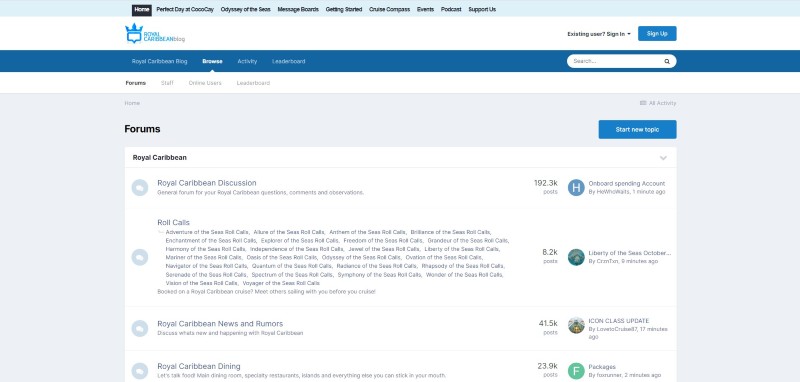The image size is (800, 382).
Task: Select the Online Users sub-tab
Action: pos(205,83)
